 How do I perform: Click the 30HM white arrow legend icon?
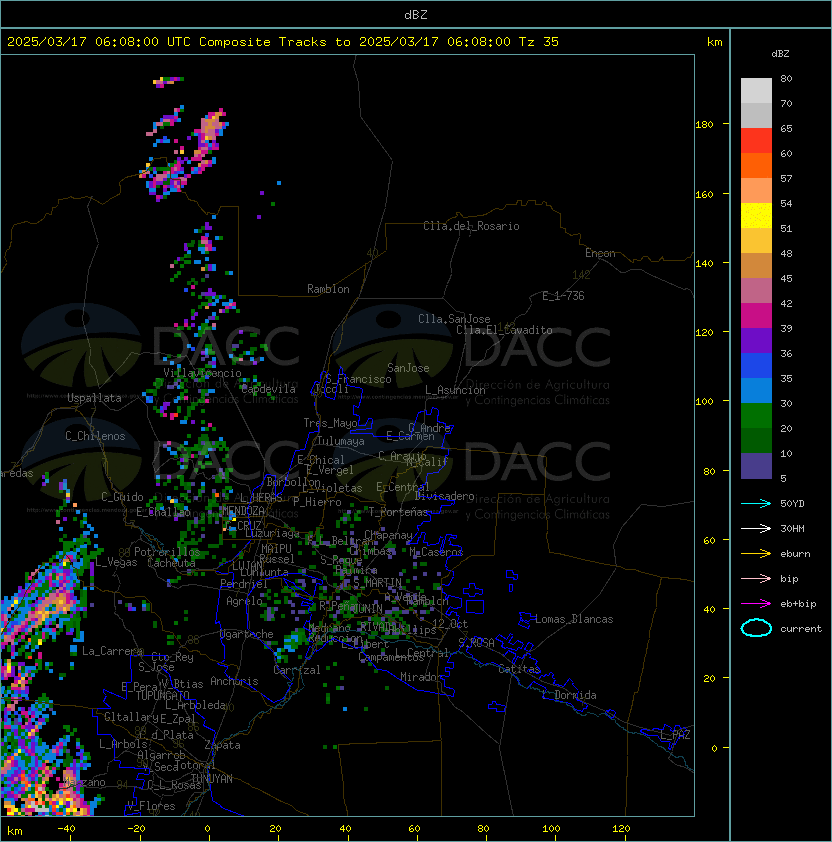tap(756, 528)
